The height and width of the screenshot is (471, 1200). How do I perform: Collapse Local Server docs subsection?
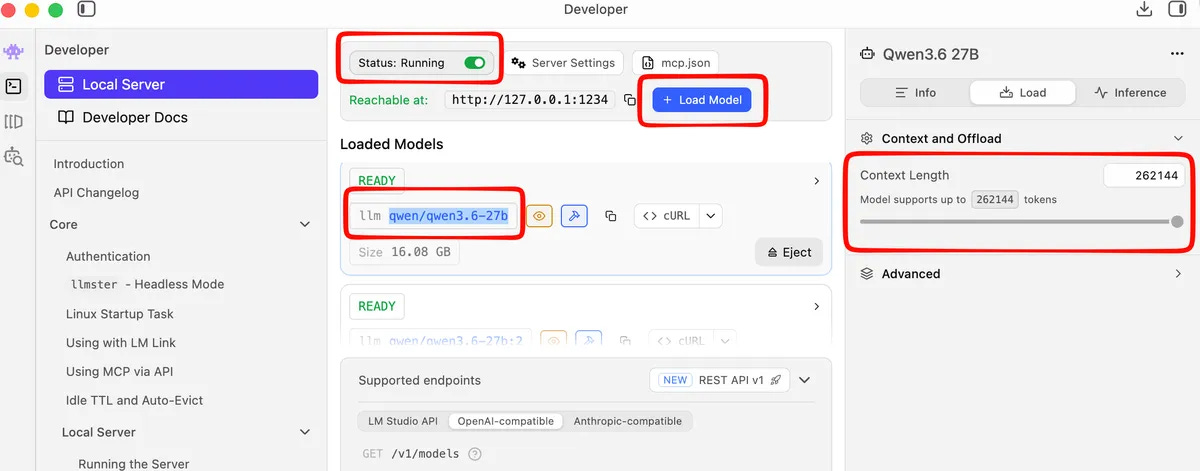tap(305, 432)
